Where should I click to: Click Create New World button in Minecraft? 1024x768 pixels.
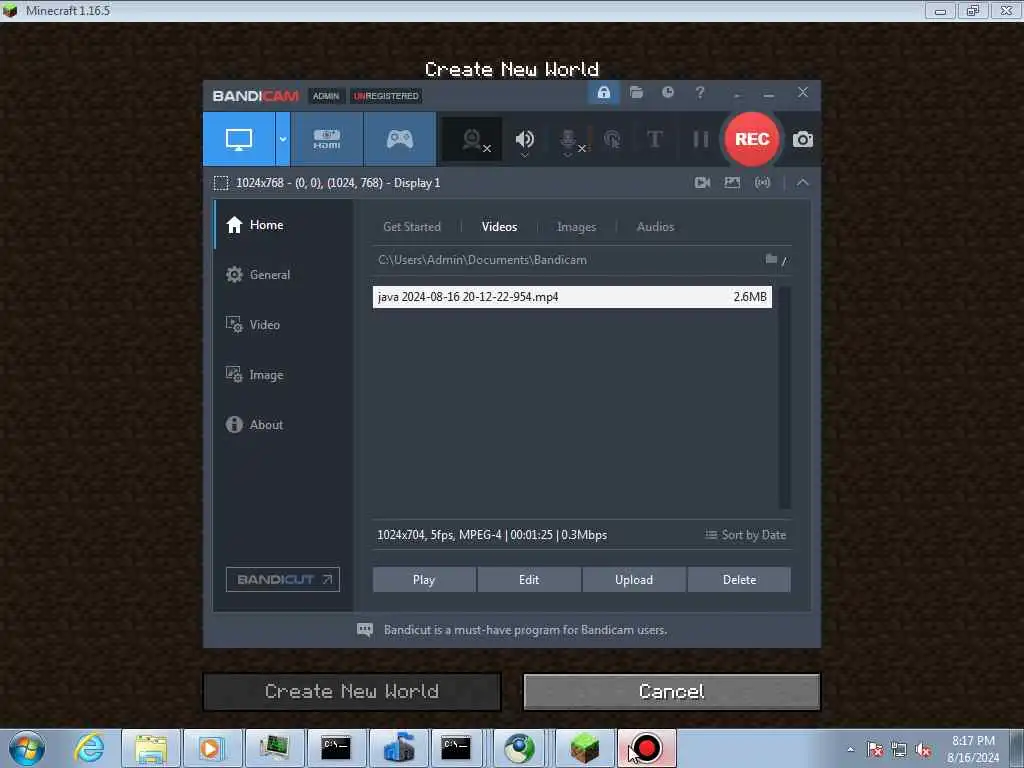[x=352, y=692]
